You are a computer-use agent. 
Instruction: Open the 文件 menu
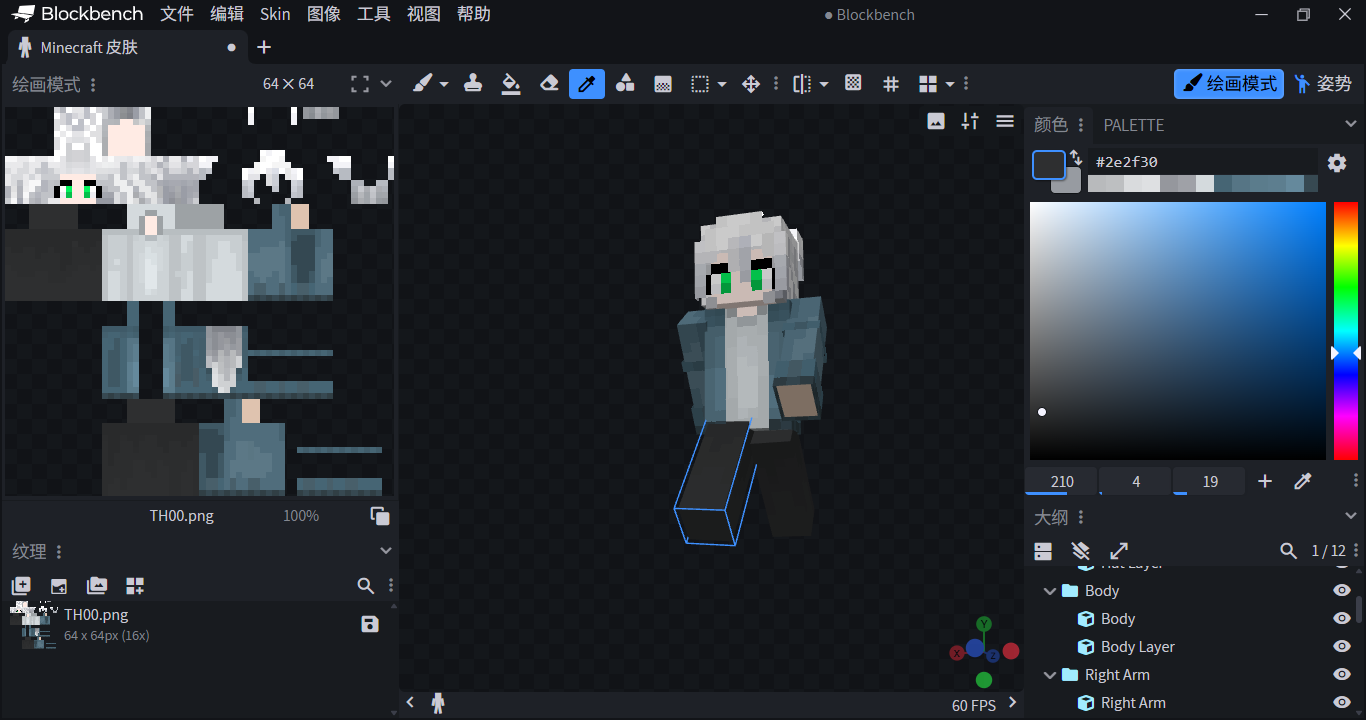(177, 14)
